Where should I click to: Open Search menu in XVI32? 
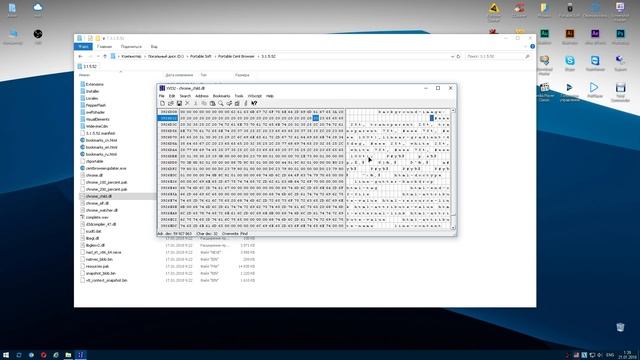tap(185, 96)
